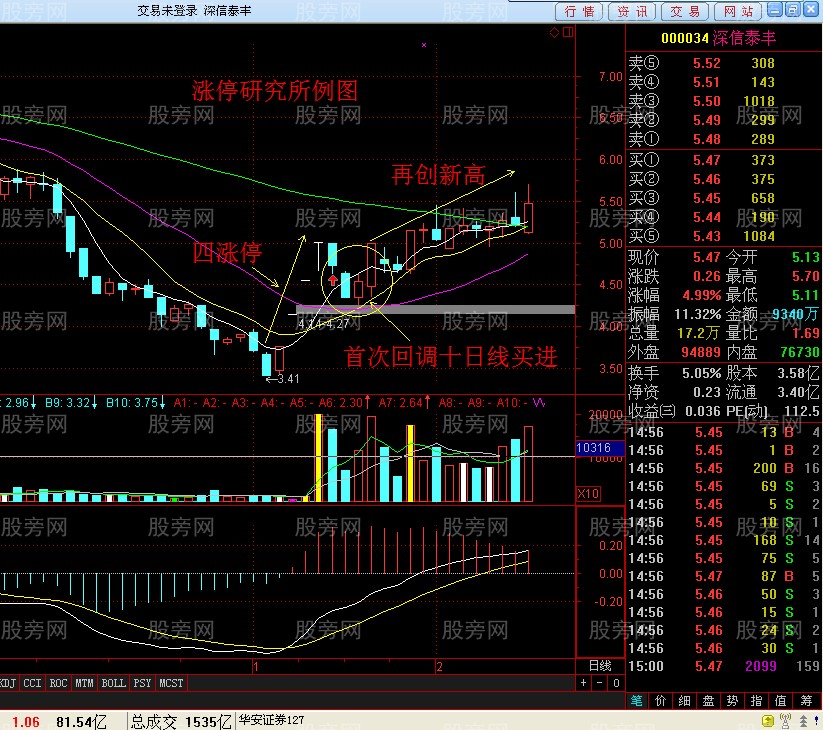Viewport: 823px width, 730px height.
Task: Open the 资讯 button
Action: click(632, 11)
